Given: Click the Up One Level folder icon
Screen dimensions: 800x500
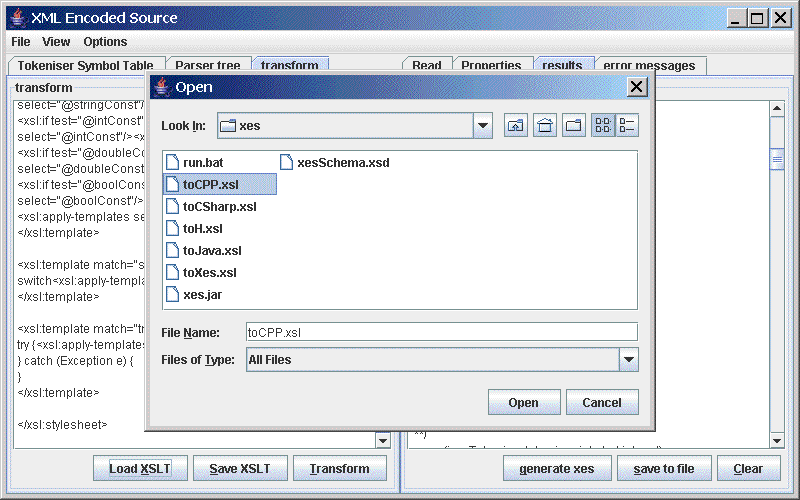Looking at the screenshot, I should click(x=516, y=126).
